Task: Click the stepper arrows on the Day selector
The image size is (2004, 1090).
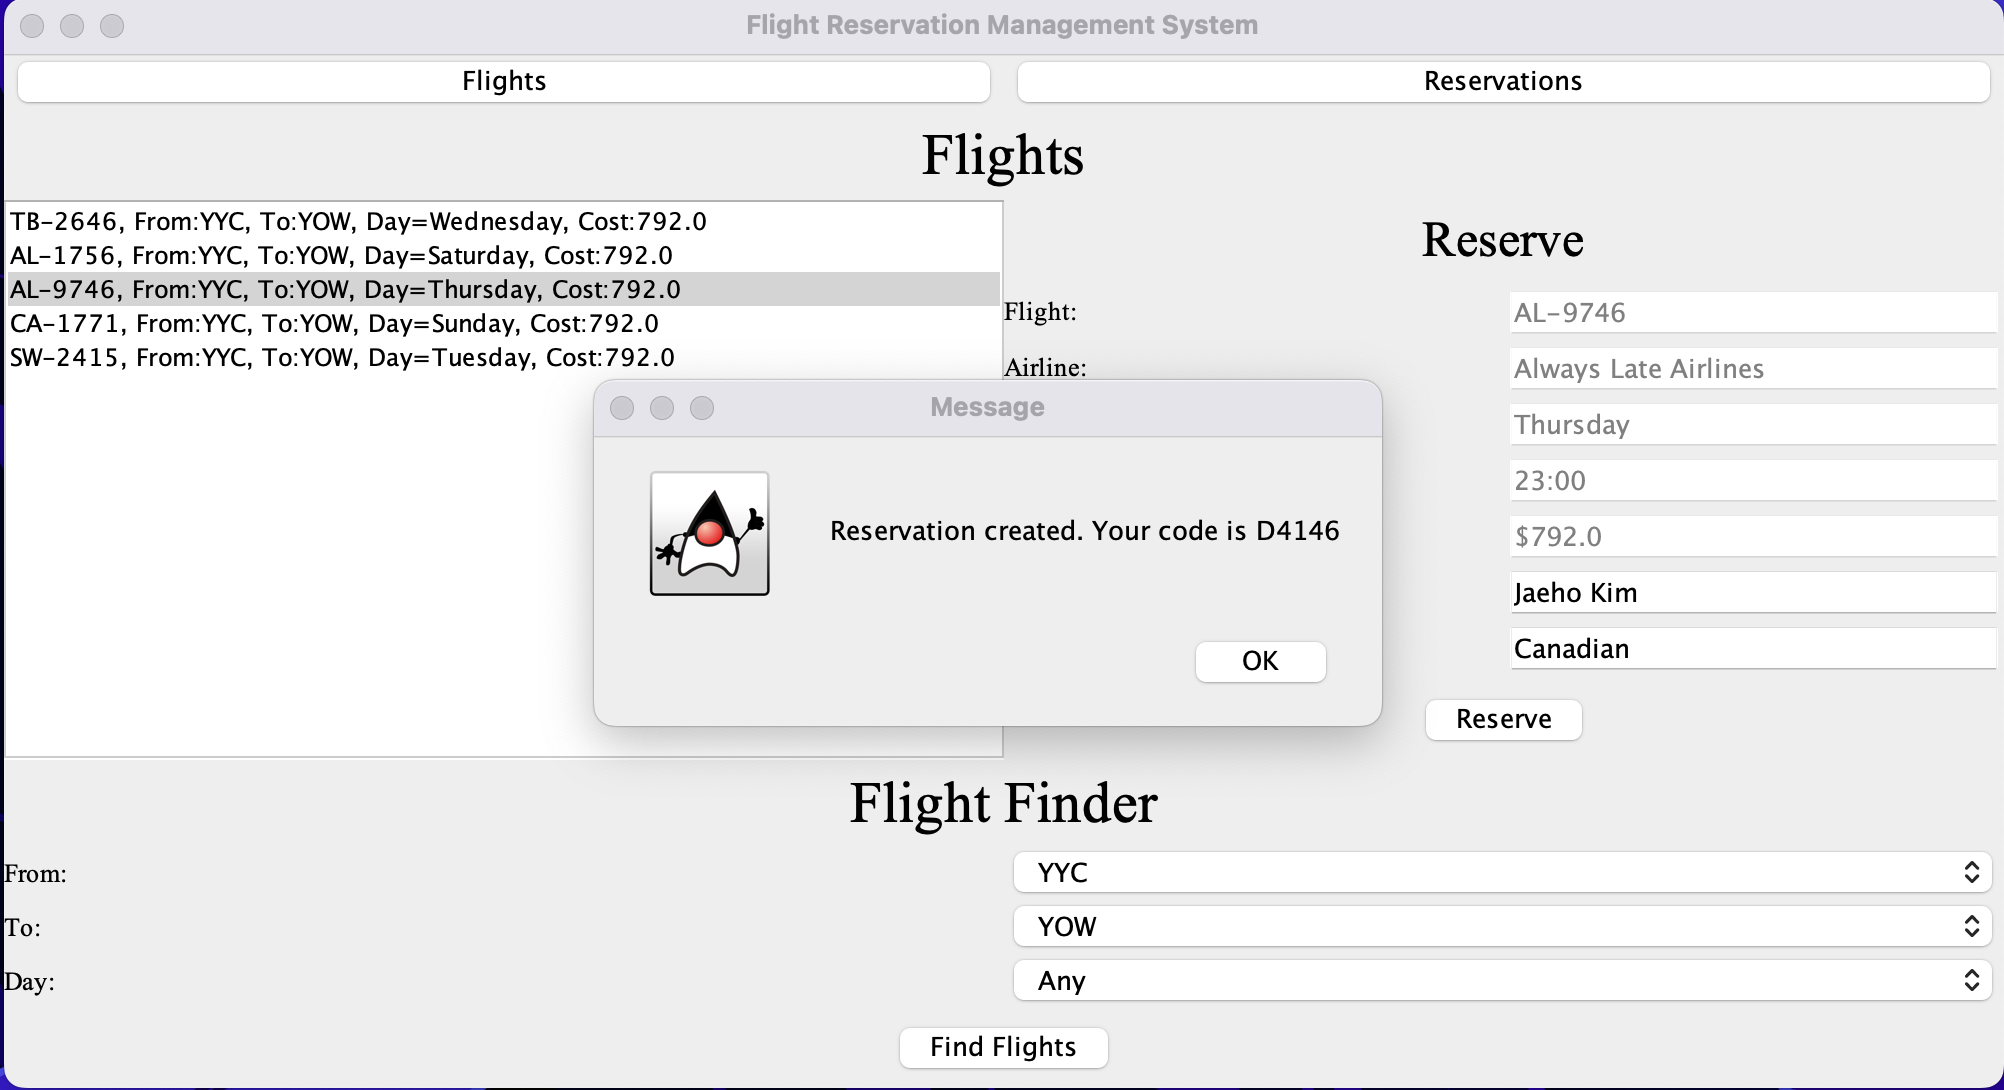Action: (1971, 981)
